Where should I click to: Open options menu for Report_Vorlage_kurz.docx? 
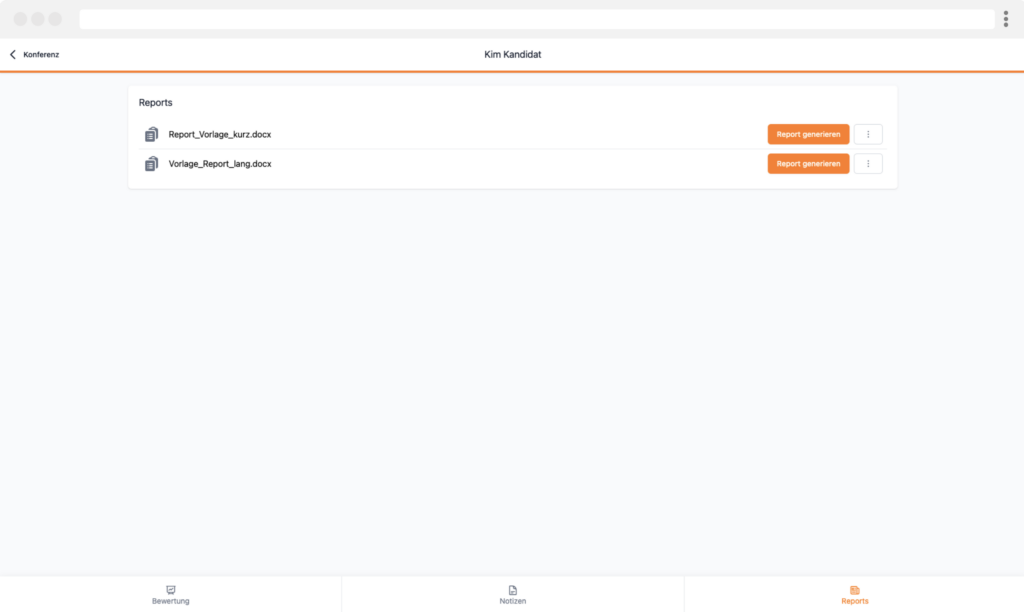click(x=868, y=135)
